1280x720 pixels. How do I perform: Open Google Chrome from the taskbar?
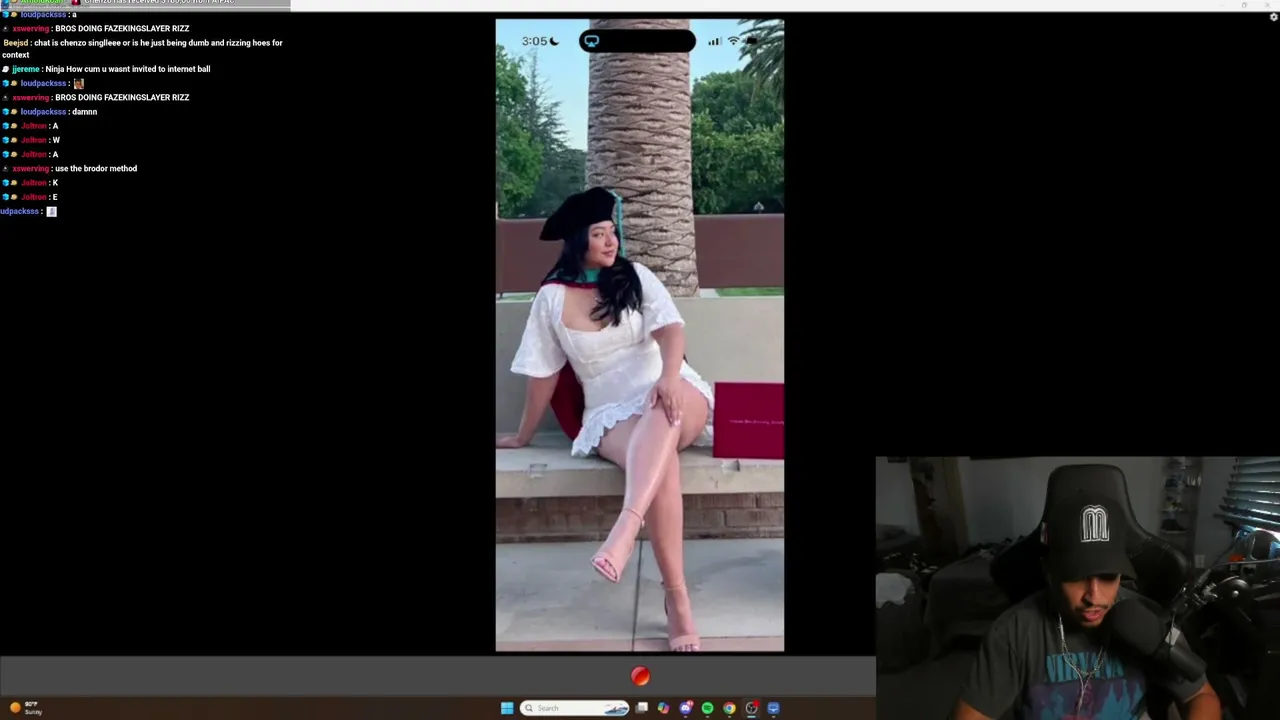pyautogui.click(x=730, y=708)
